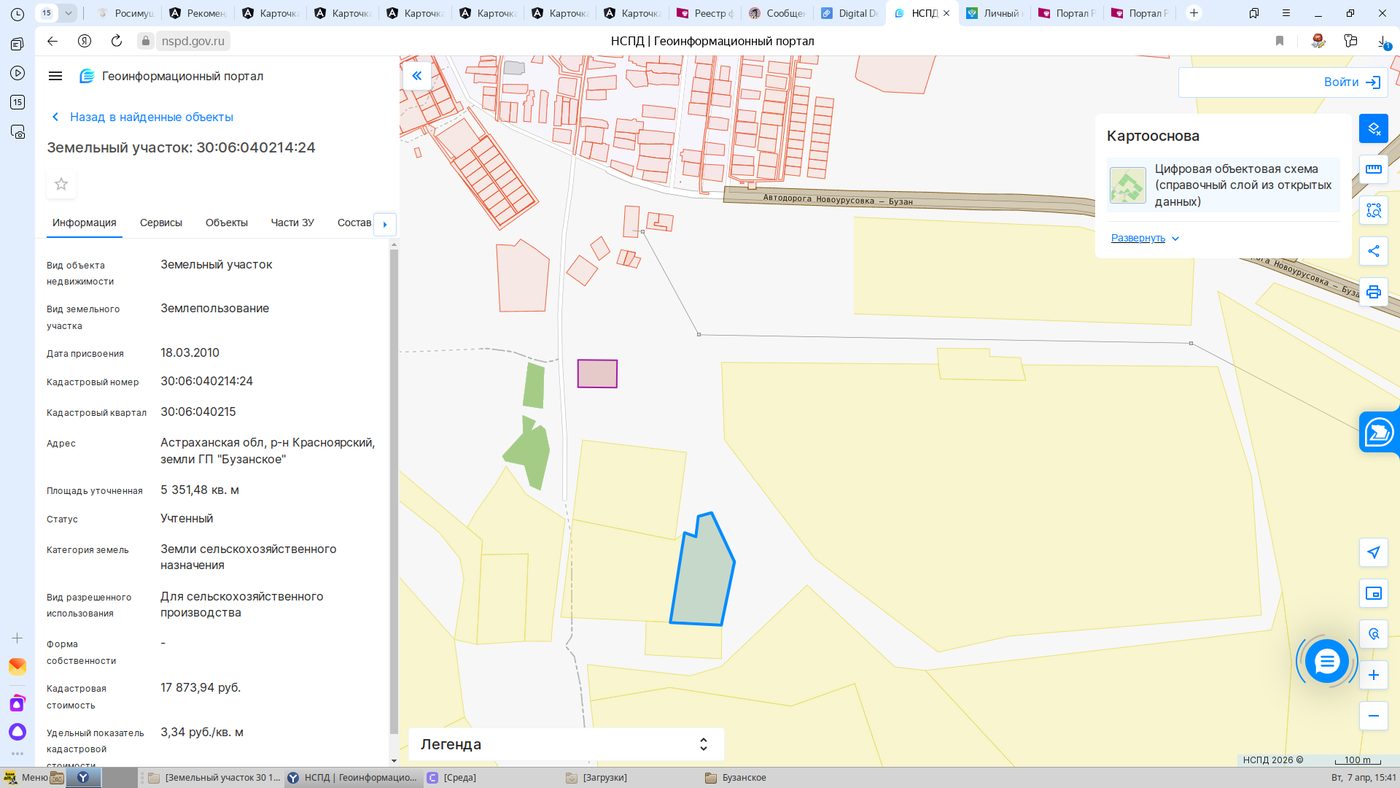Viewport: 1400px width, 788px height.
Task: Activate the my location arrow button
Action: pyautogui.click(x=1373, y=552)
